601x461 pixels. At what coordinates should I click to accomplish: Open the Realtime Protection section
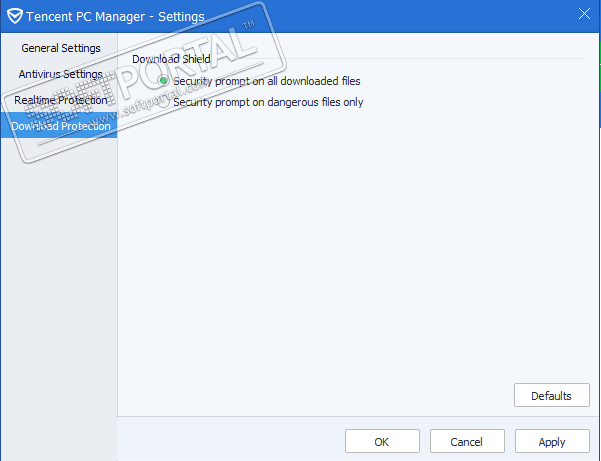click(61, 100)
